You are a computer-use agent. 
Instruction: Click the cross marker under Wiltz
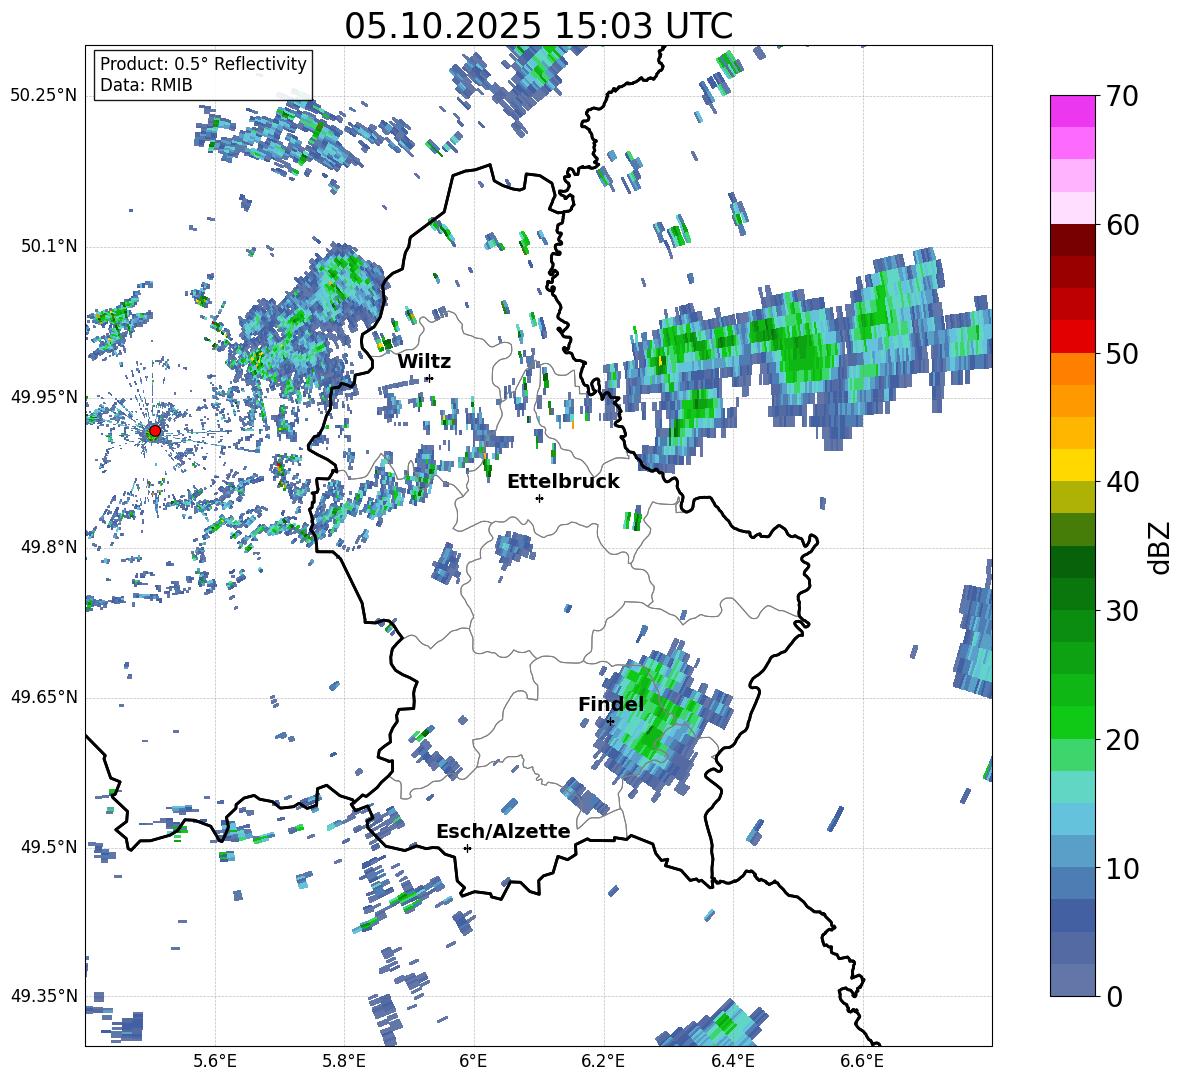tap(430, 378)
